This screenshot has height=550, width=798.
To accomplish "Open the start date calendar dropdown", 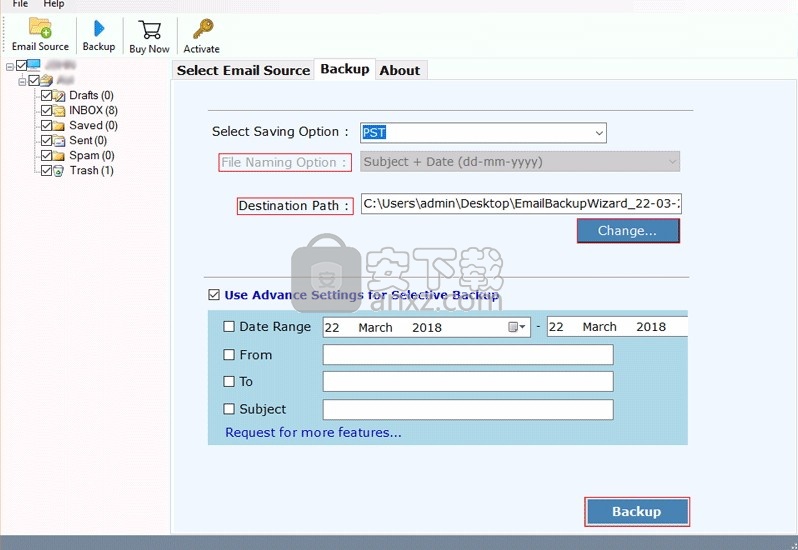I will coord(517,327).
